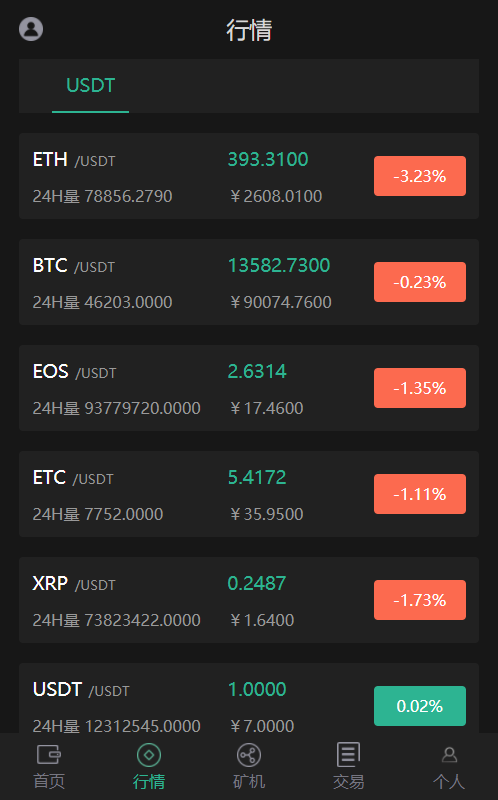Click the BTC price 13582.7300
This screenshot has height=800, width=498.
coord(279,265)
